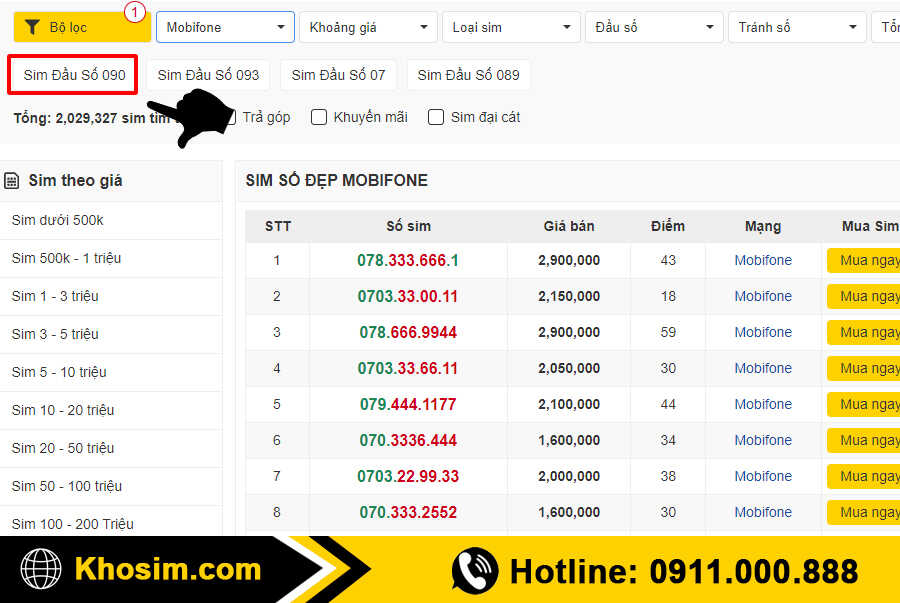Click the funnel filter icon in Bộ lọc
Screen dimensions: 900x603
coord(32,27)
